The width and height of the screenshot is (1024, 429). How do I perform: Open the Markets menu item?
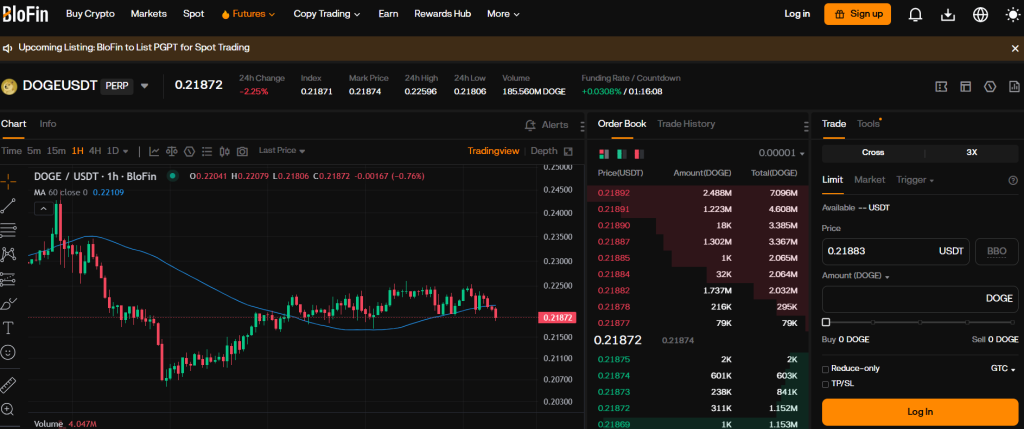[x=148, y=14]
